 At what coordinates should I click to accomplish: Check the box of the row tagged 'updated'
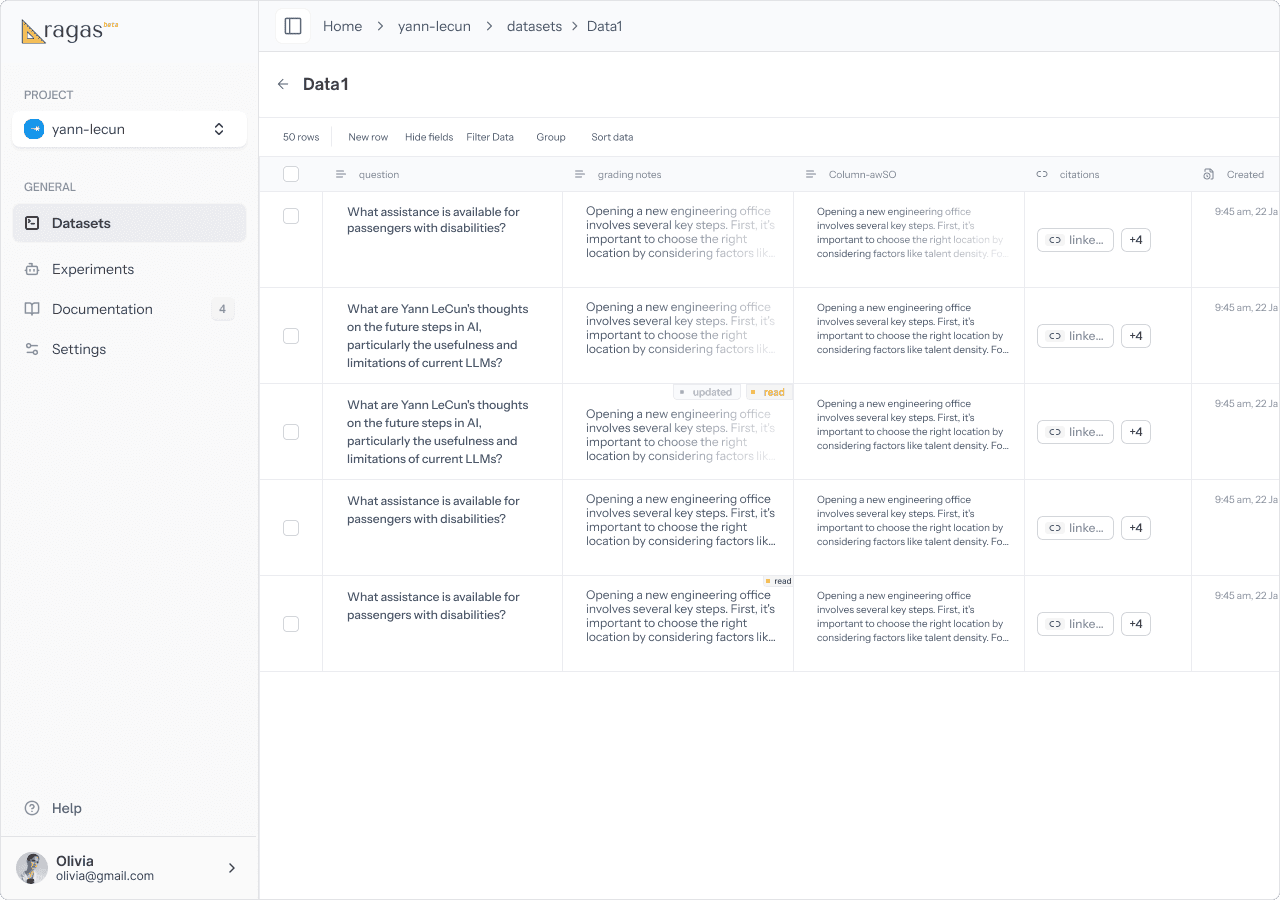(x=291, y=432)
